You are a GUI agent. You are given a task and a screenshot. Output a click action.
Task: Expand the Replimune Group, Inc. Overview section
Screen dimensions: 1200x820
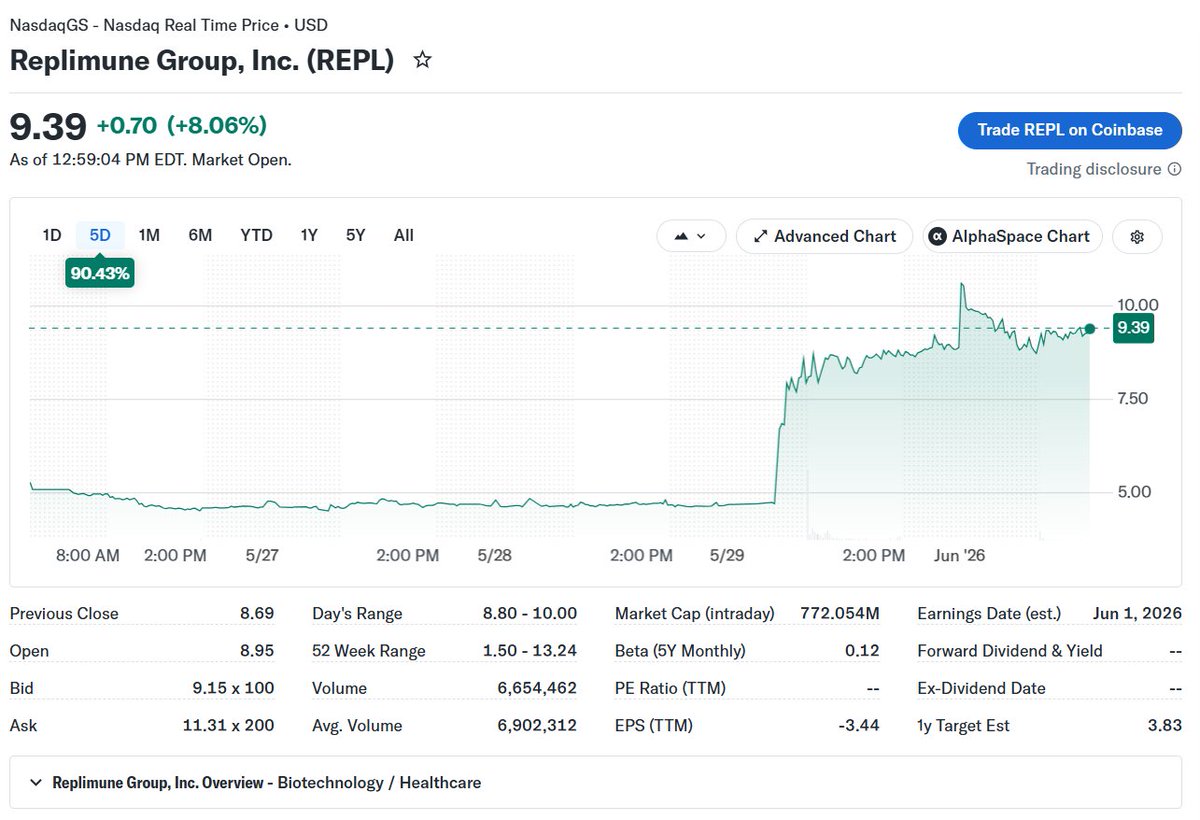click(x=595, y=782)
